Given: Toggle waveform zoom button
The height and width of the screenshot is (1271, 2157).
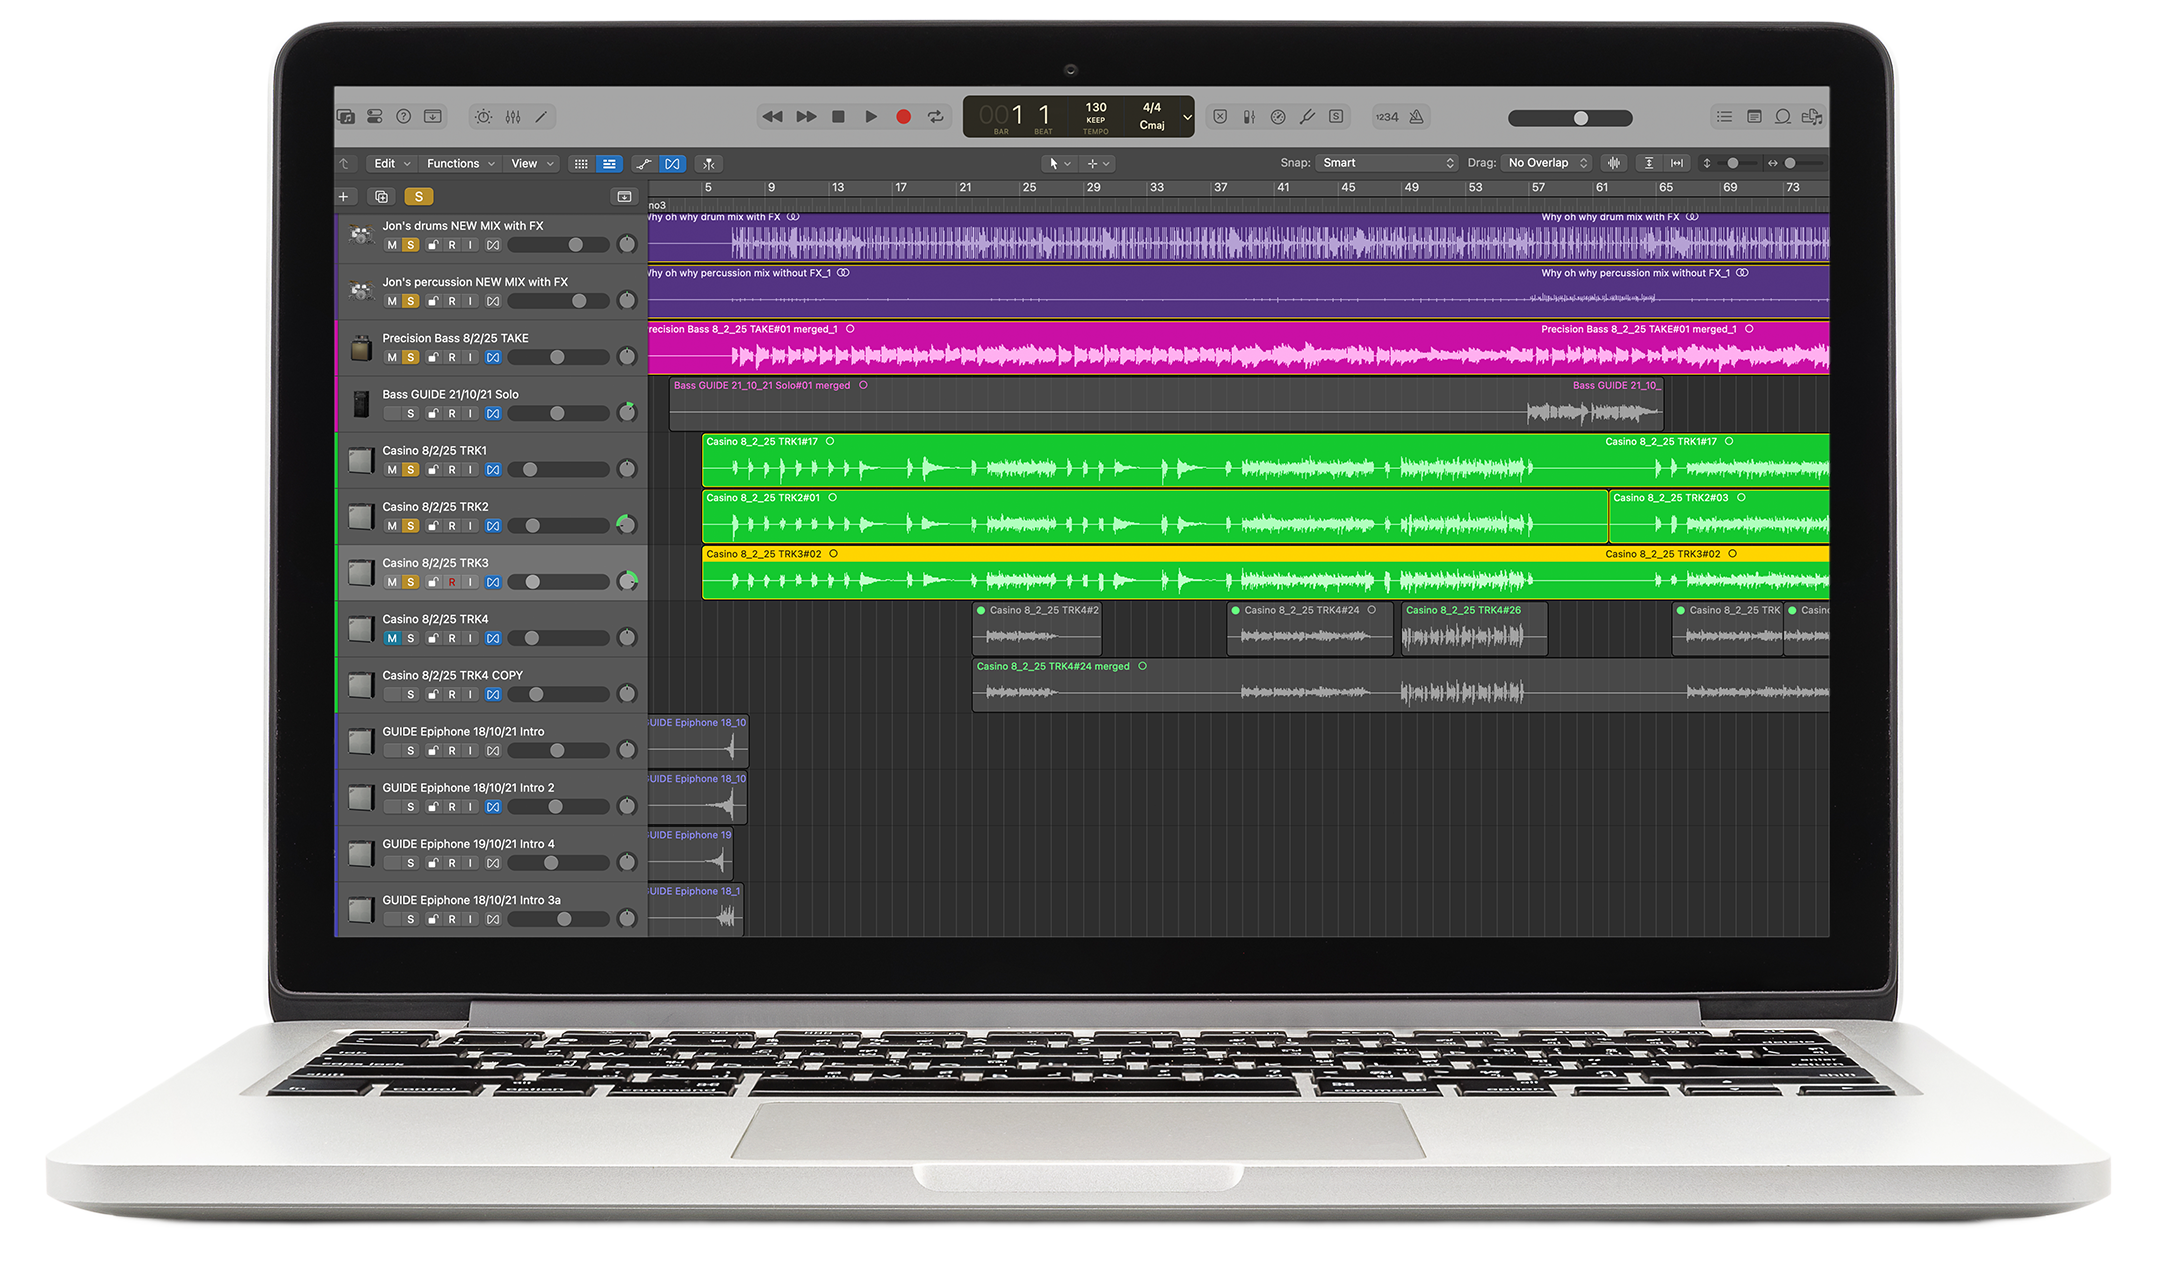Looking at the screenshot, I should pos(1613,163).
